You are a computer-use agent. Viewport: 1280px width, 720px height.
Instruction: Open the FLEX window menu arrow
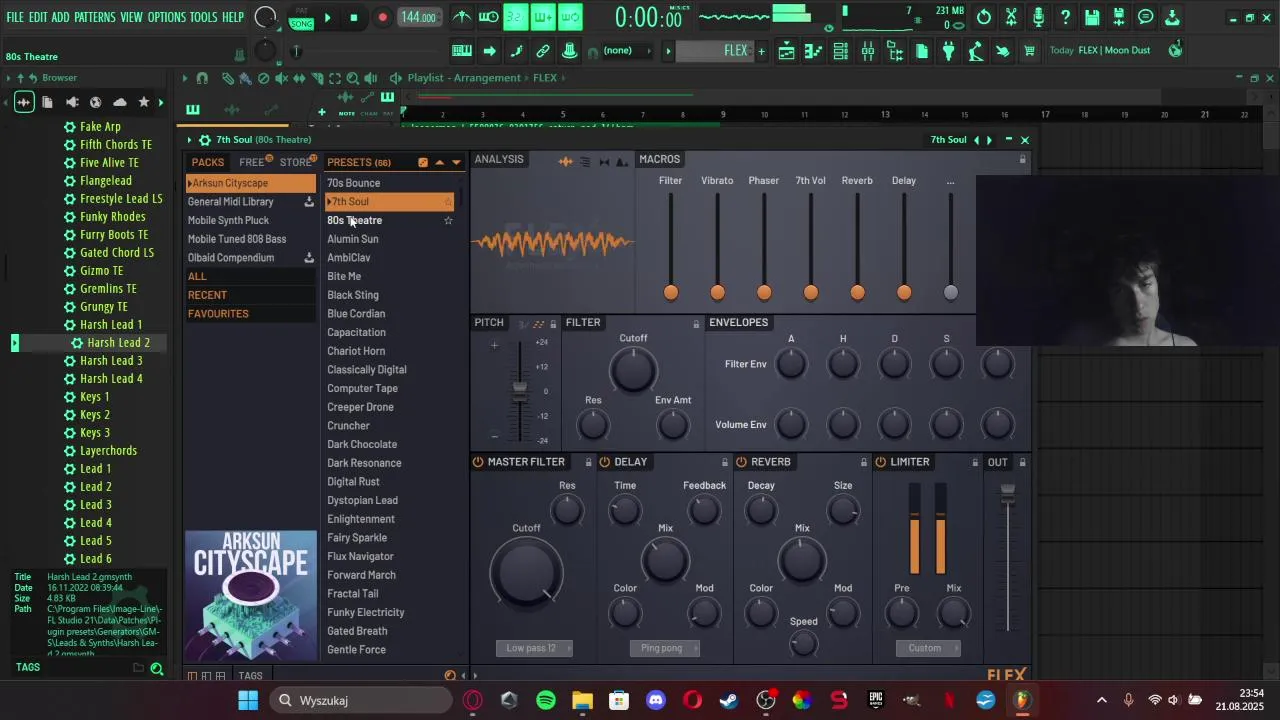190,140
